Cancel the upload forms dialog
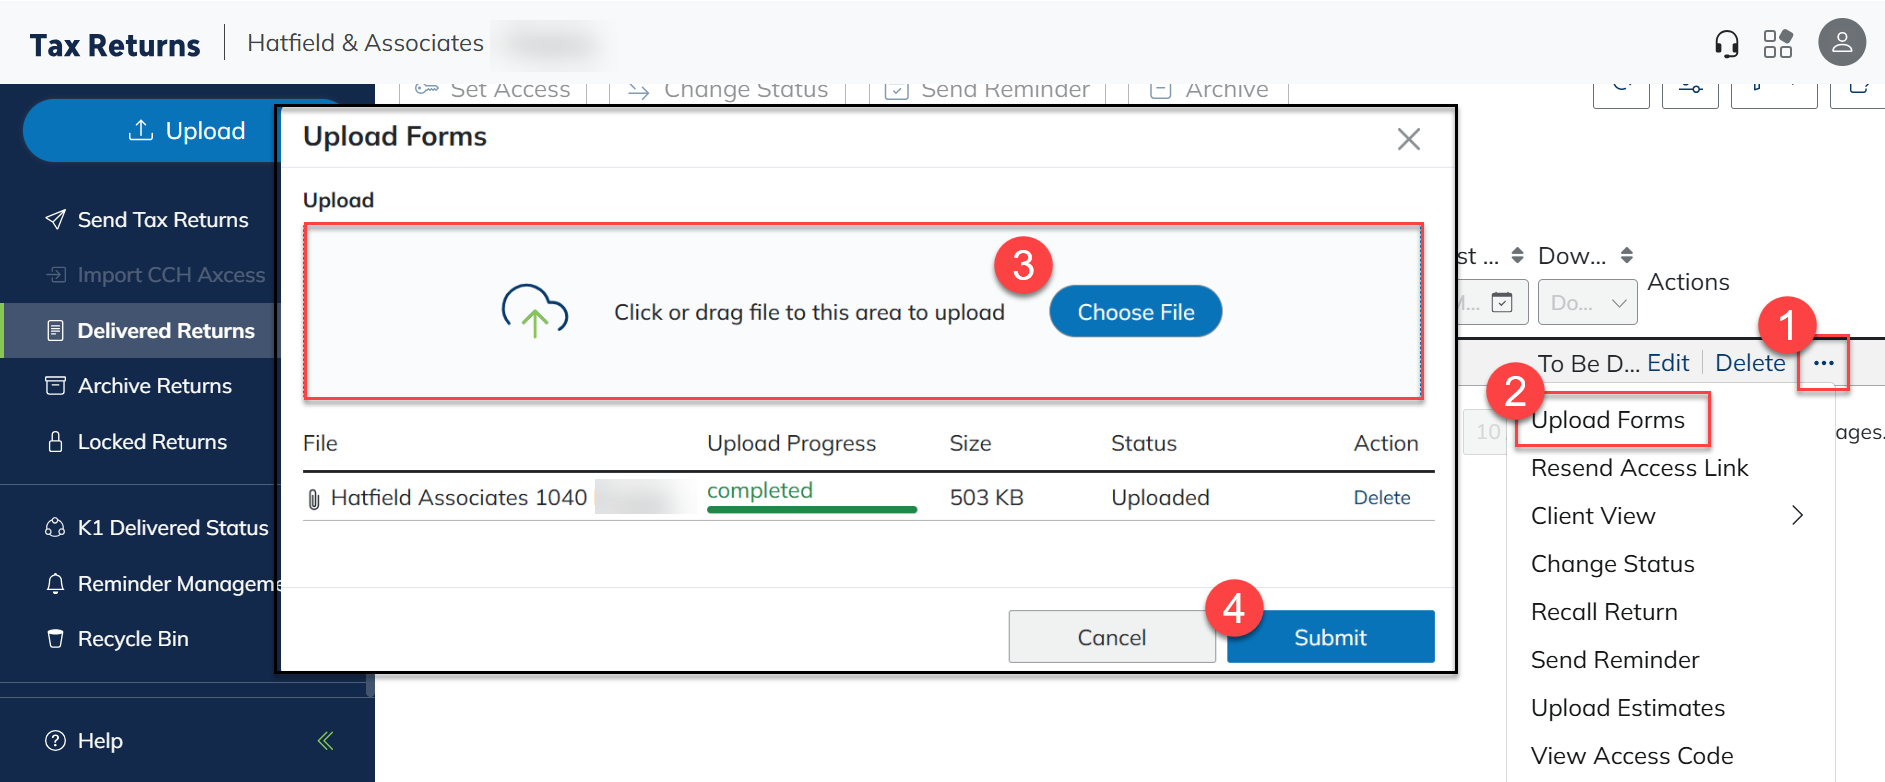The width and height of the screenshot is (1885, 782). tap(1111, 637)
